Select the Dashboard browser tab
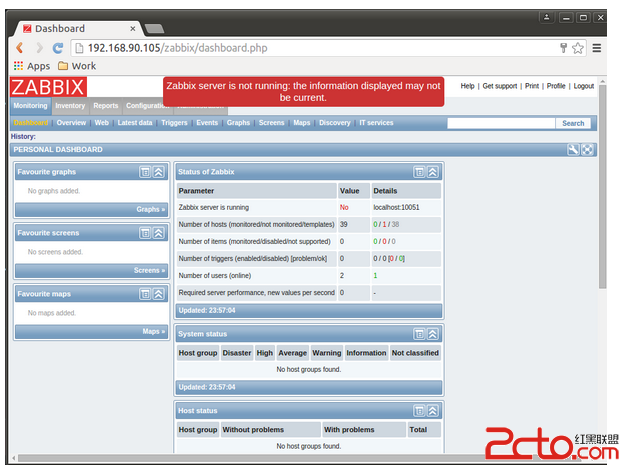 pyautogui.click(x=75, y=29)
